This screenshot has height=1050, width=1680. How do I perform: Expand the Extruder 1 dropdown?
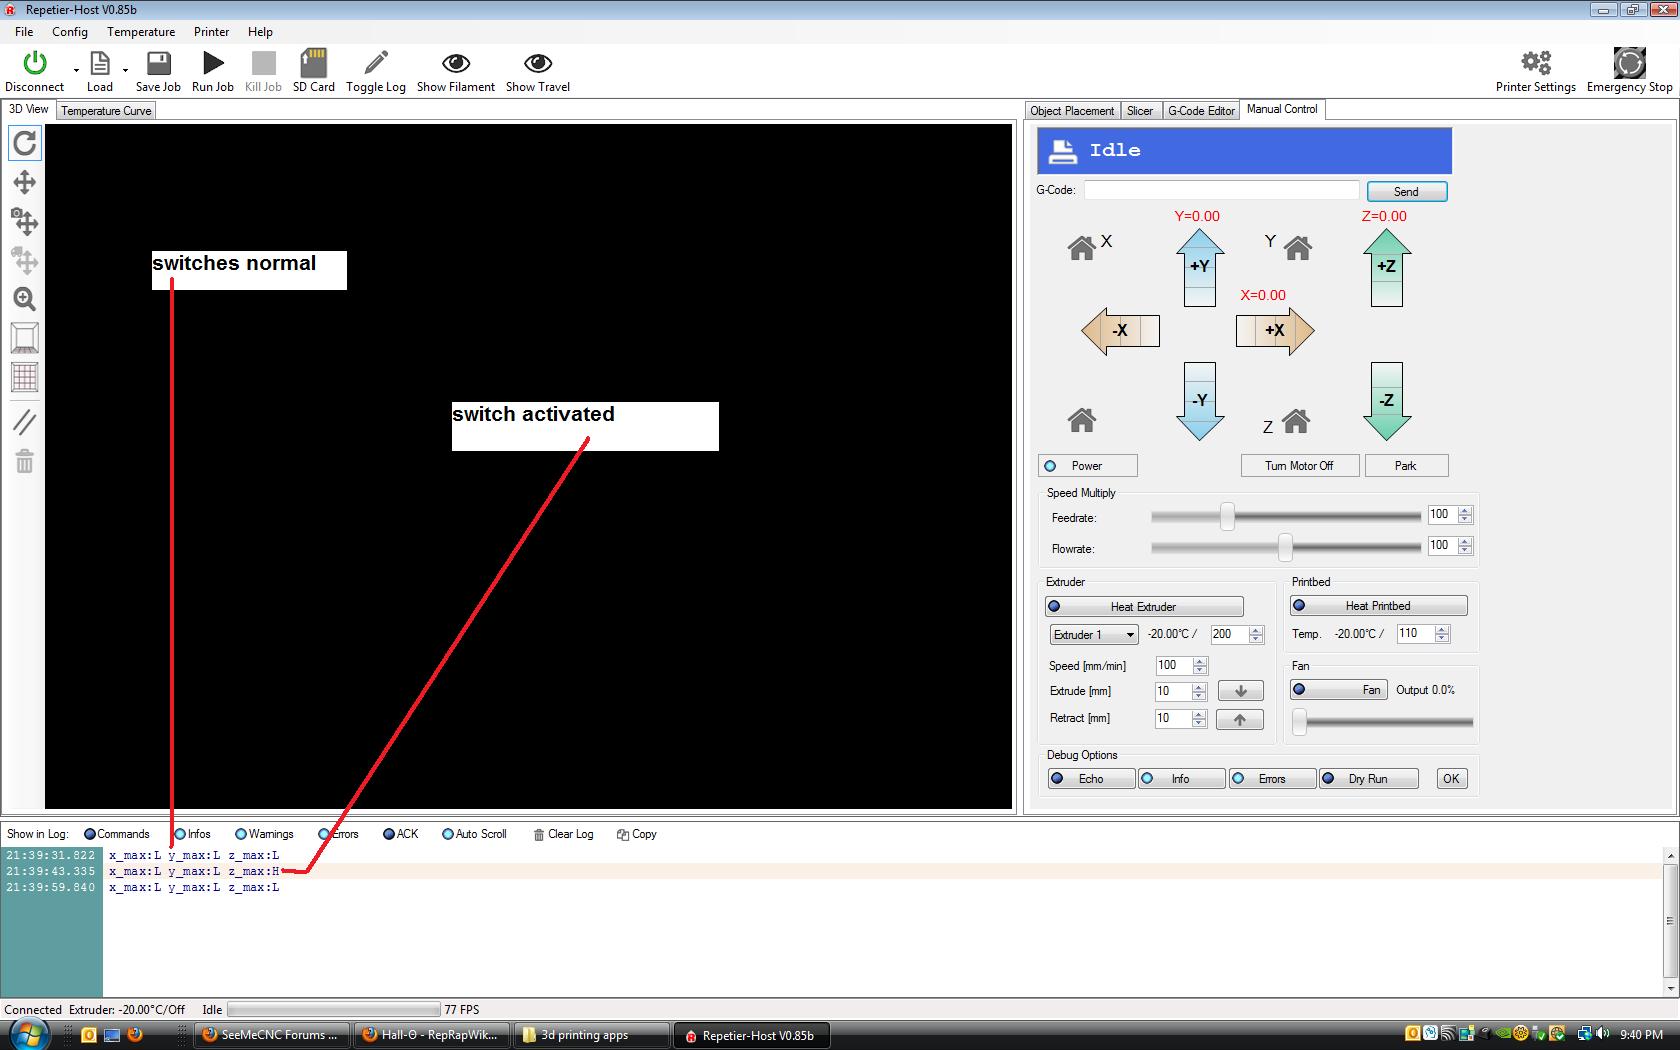[x=1130, y=635]
